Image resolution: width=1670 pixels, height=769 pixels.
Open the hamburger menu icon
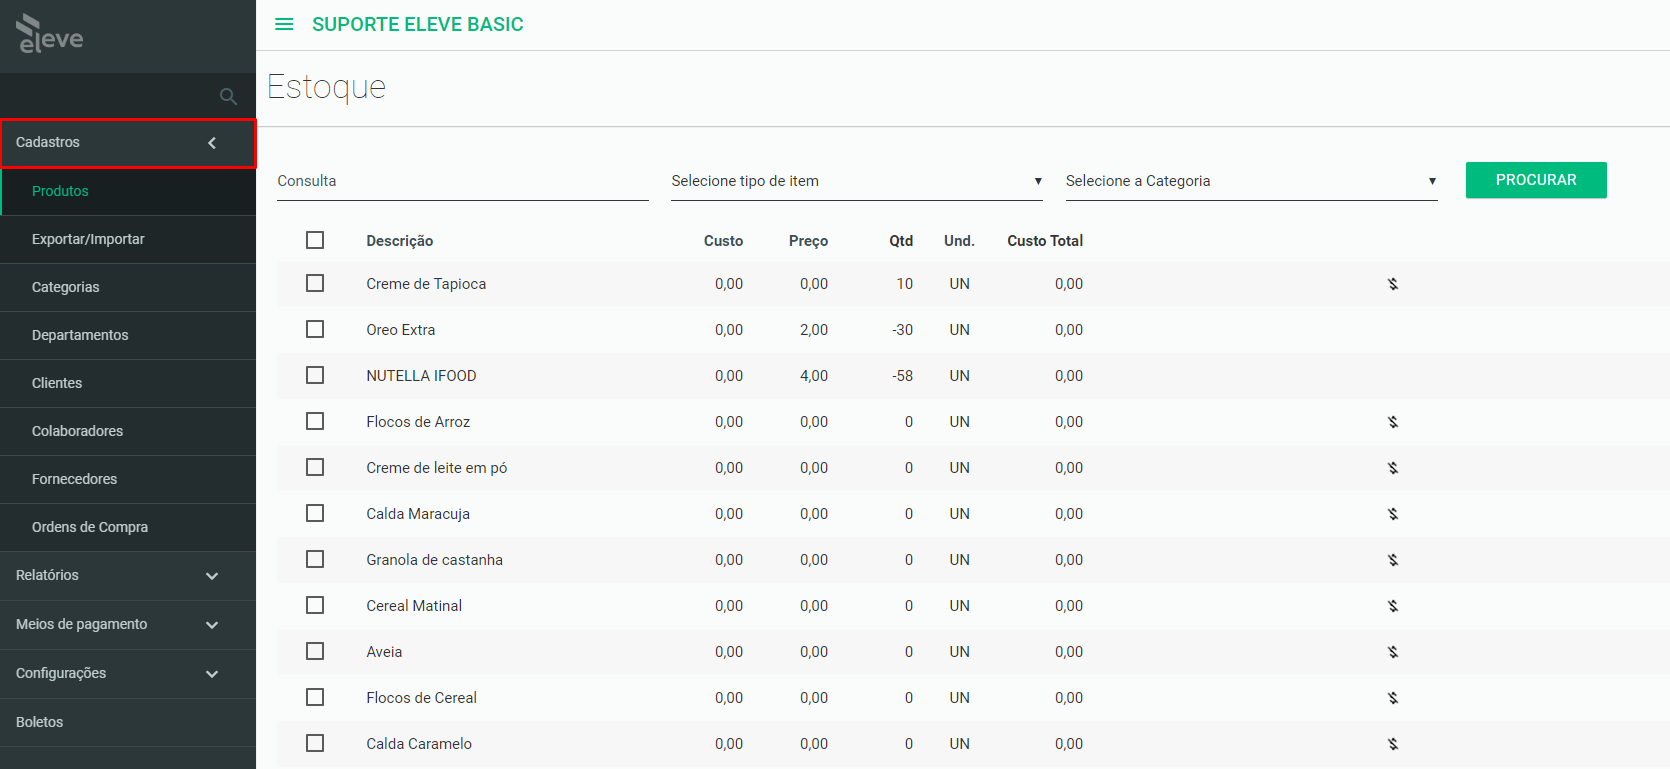(x=284, y=24)
